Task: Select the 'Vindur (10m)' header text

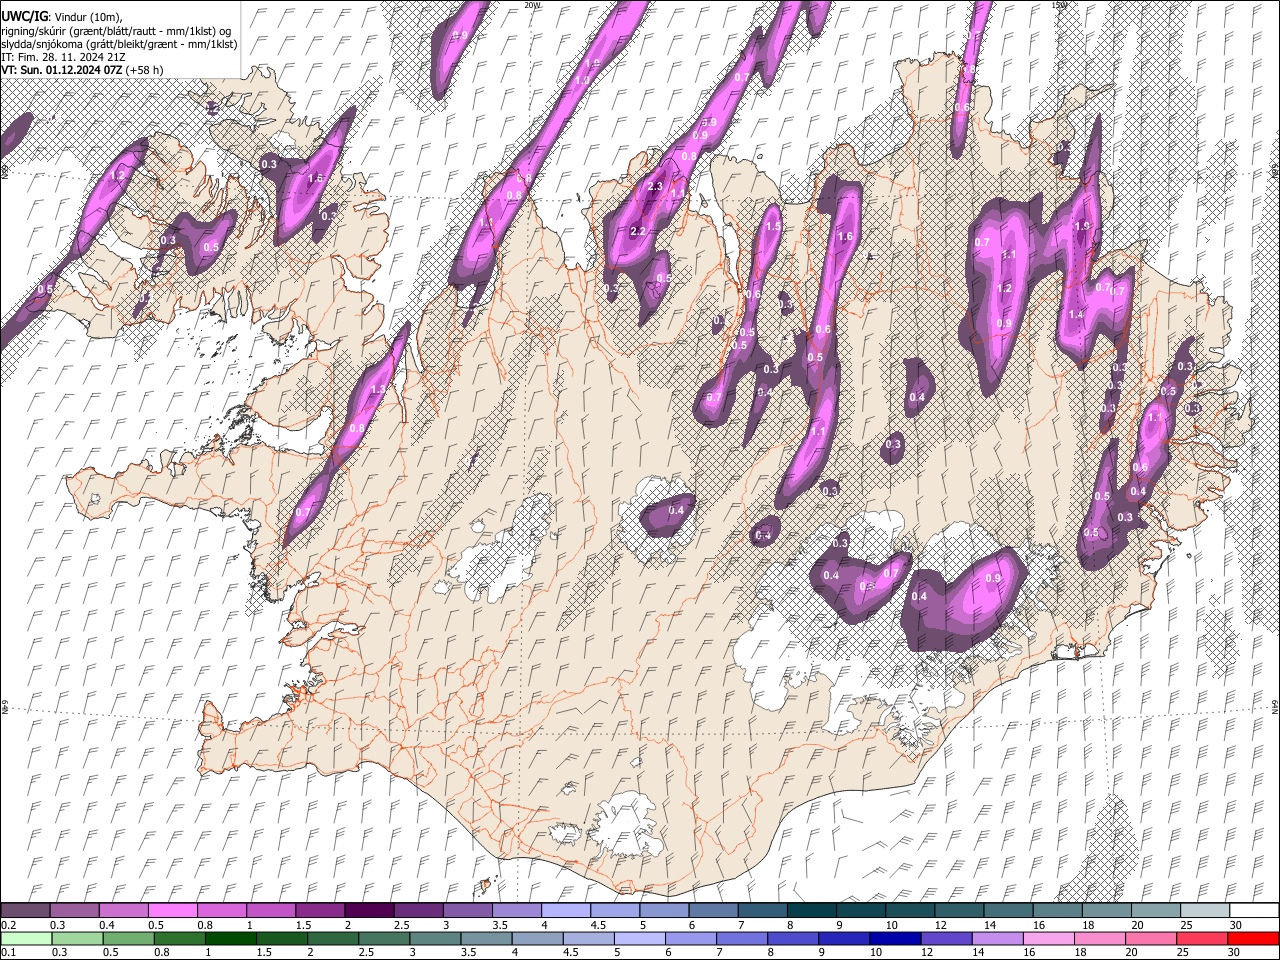Action: (87, 16)
